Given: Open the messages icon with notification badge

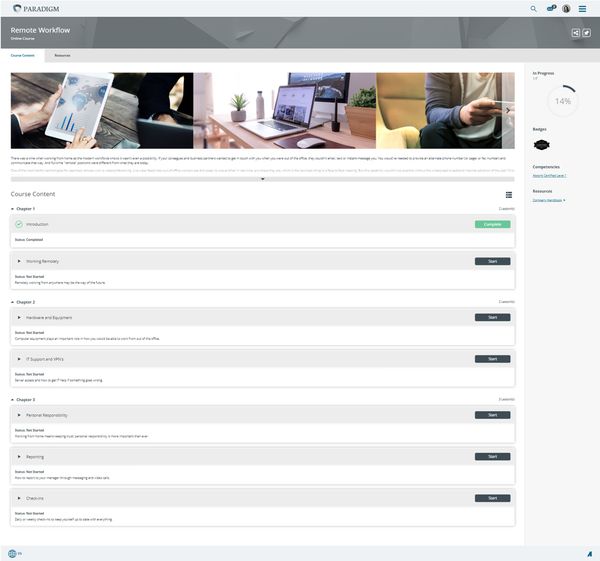Looking at the screenshot, I should point(549,8).
